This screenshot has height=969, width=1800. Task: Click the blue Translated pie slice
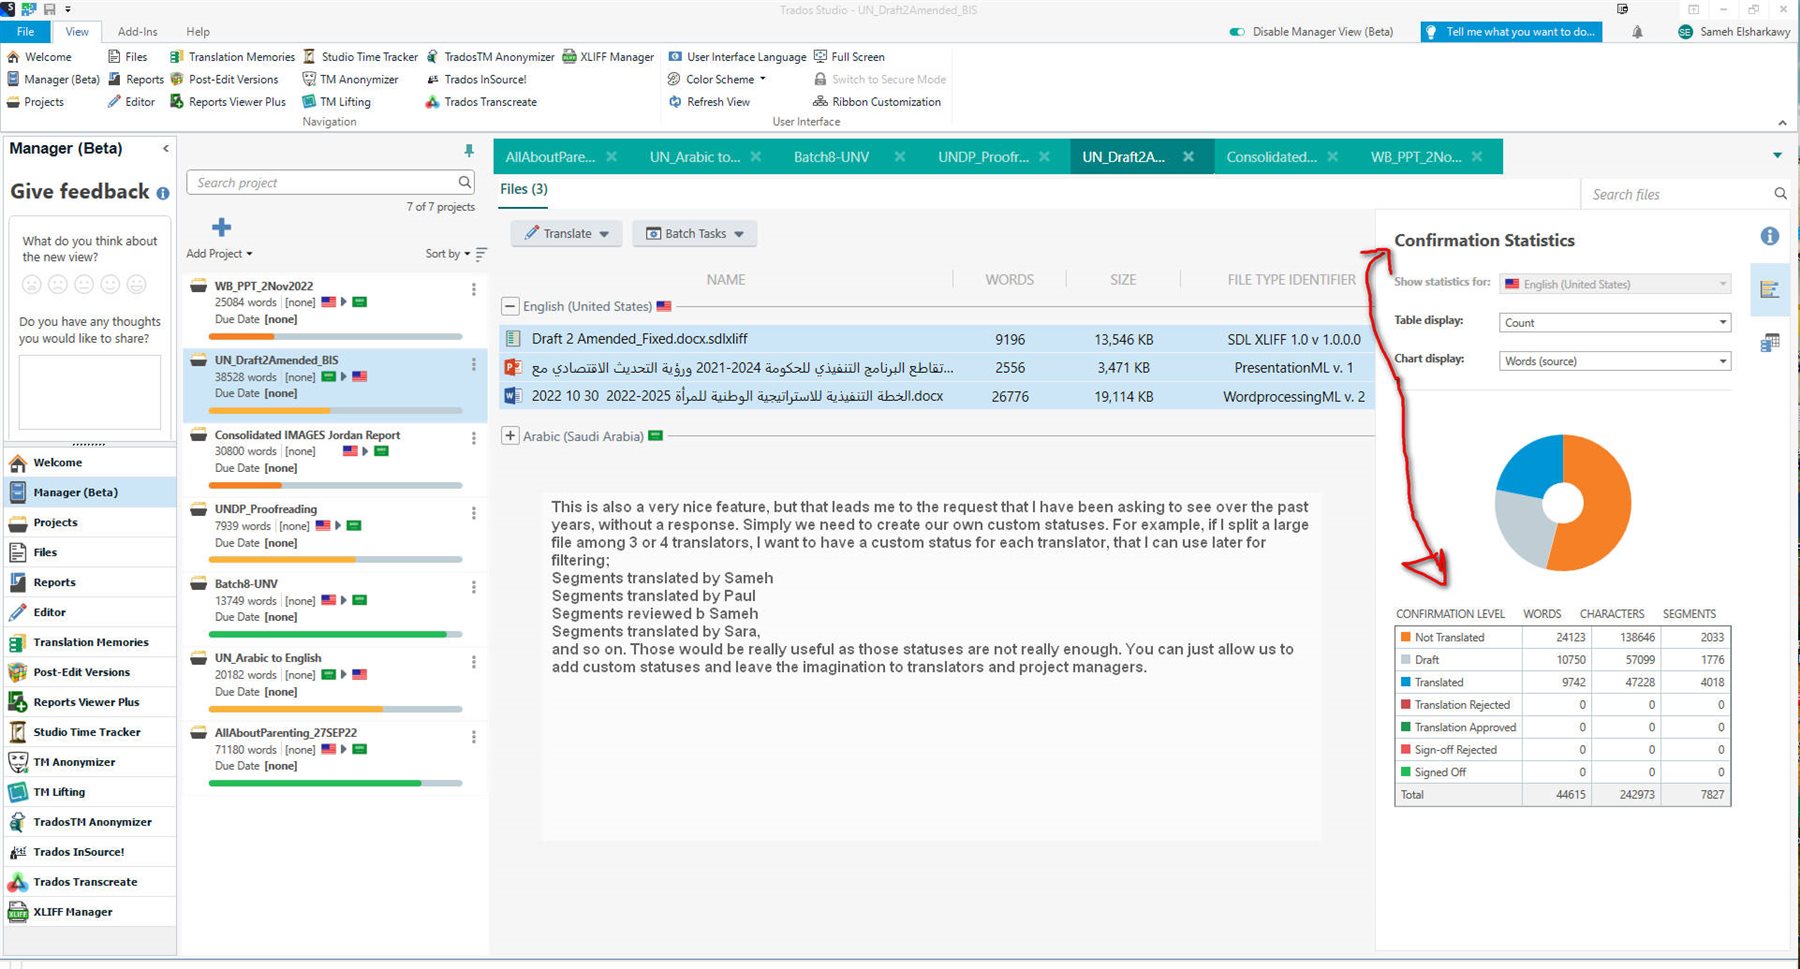(x=1535, y=465)
